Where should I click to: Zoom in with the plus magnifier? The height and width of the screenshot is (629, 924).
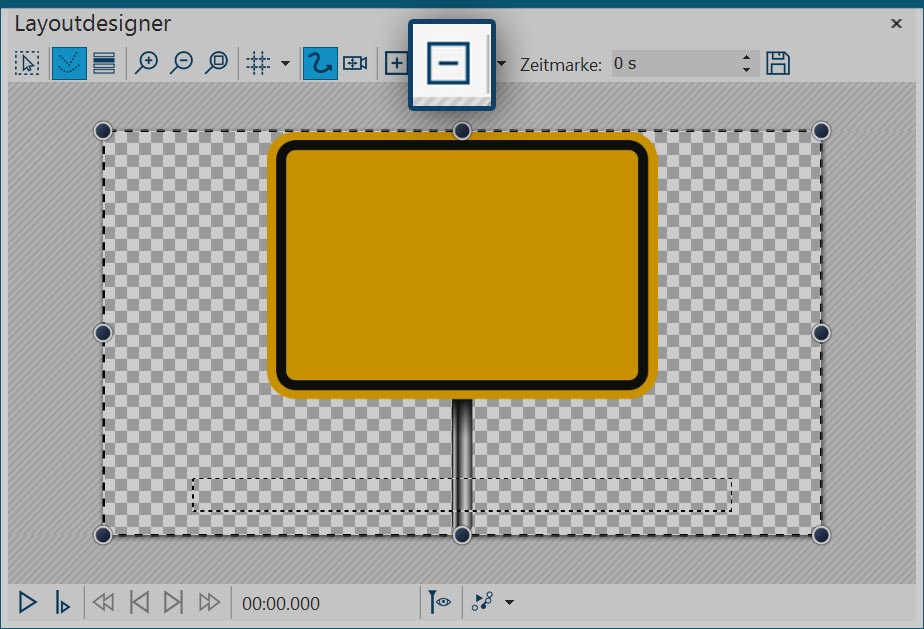147,64
